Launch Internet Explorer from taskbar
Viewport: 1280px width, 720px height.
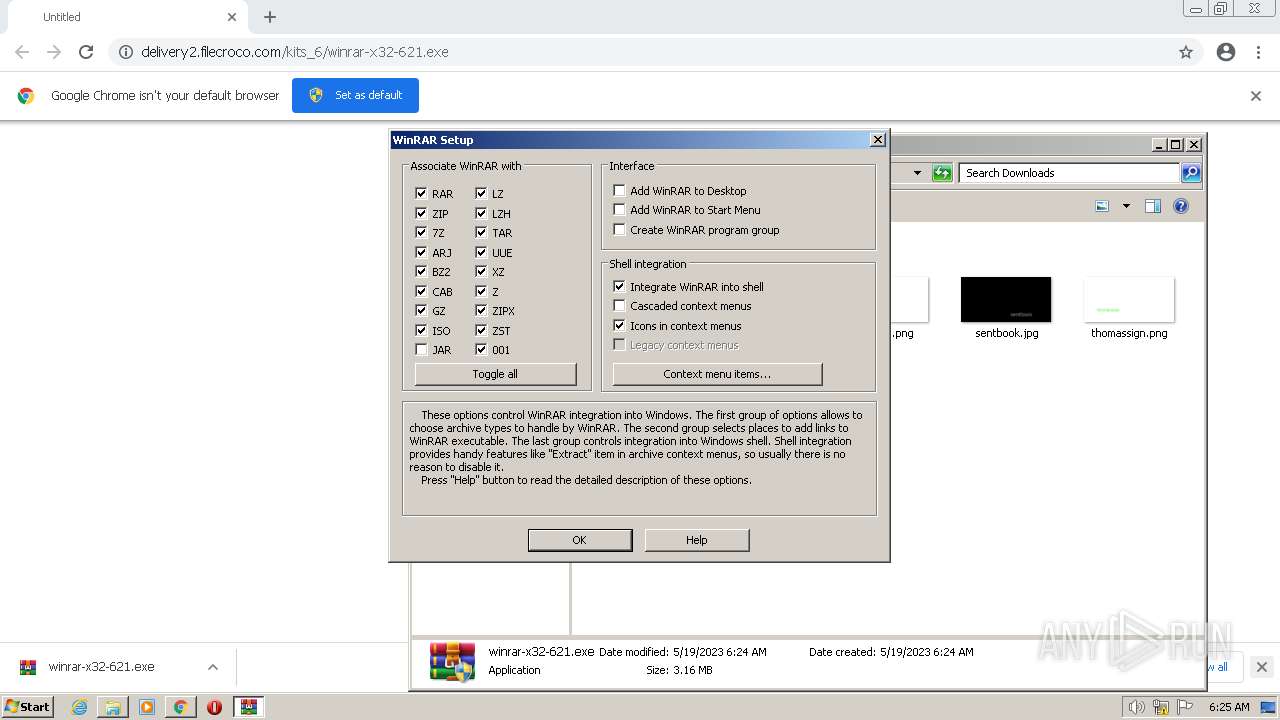click(80, 707)
